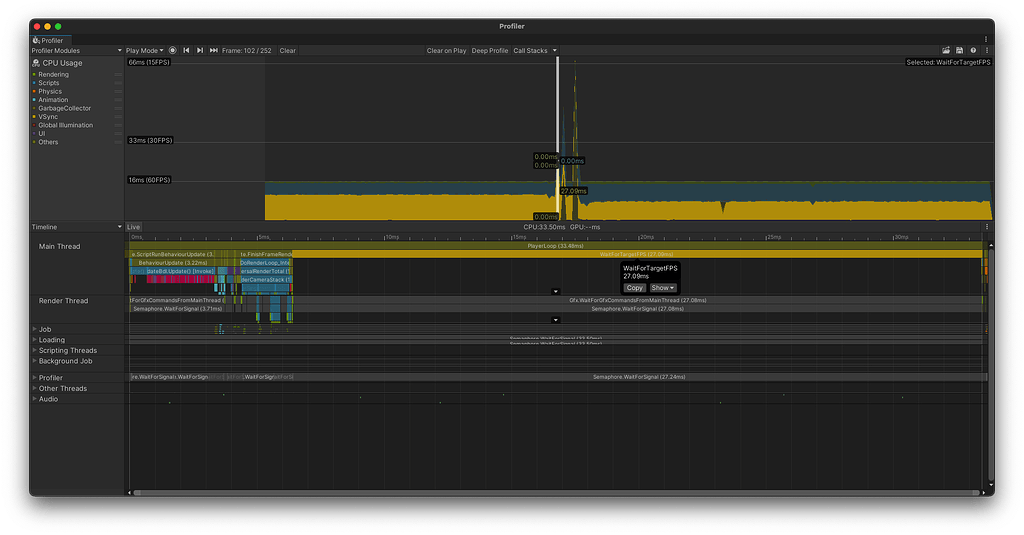Open the profiler help icon
Image resolution: width=1024 pixels, height=535 pixels.
tap(973, 50)
